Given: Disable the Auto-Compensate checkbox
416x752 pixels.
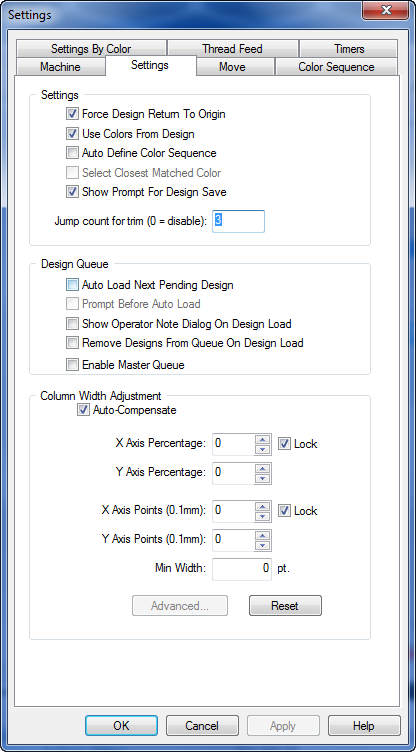Looking at the screenshot, I should point(83,410).
